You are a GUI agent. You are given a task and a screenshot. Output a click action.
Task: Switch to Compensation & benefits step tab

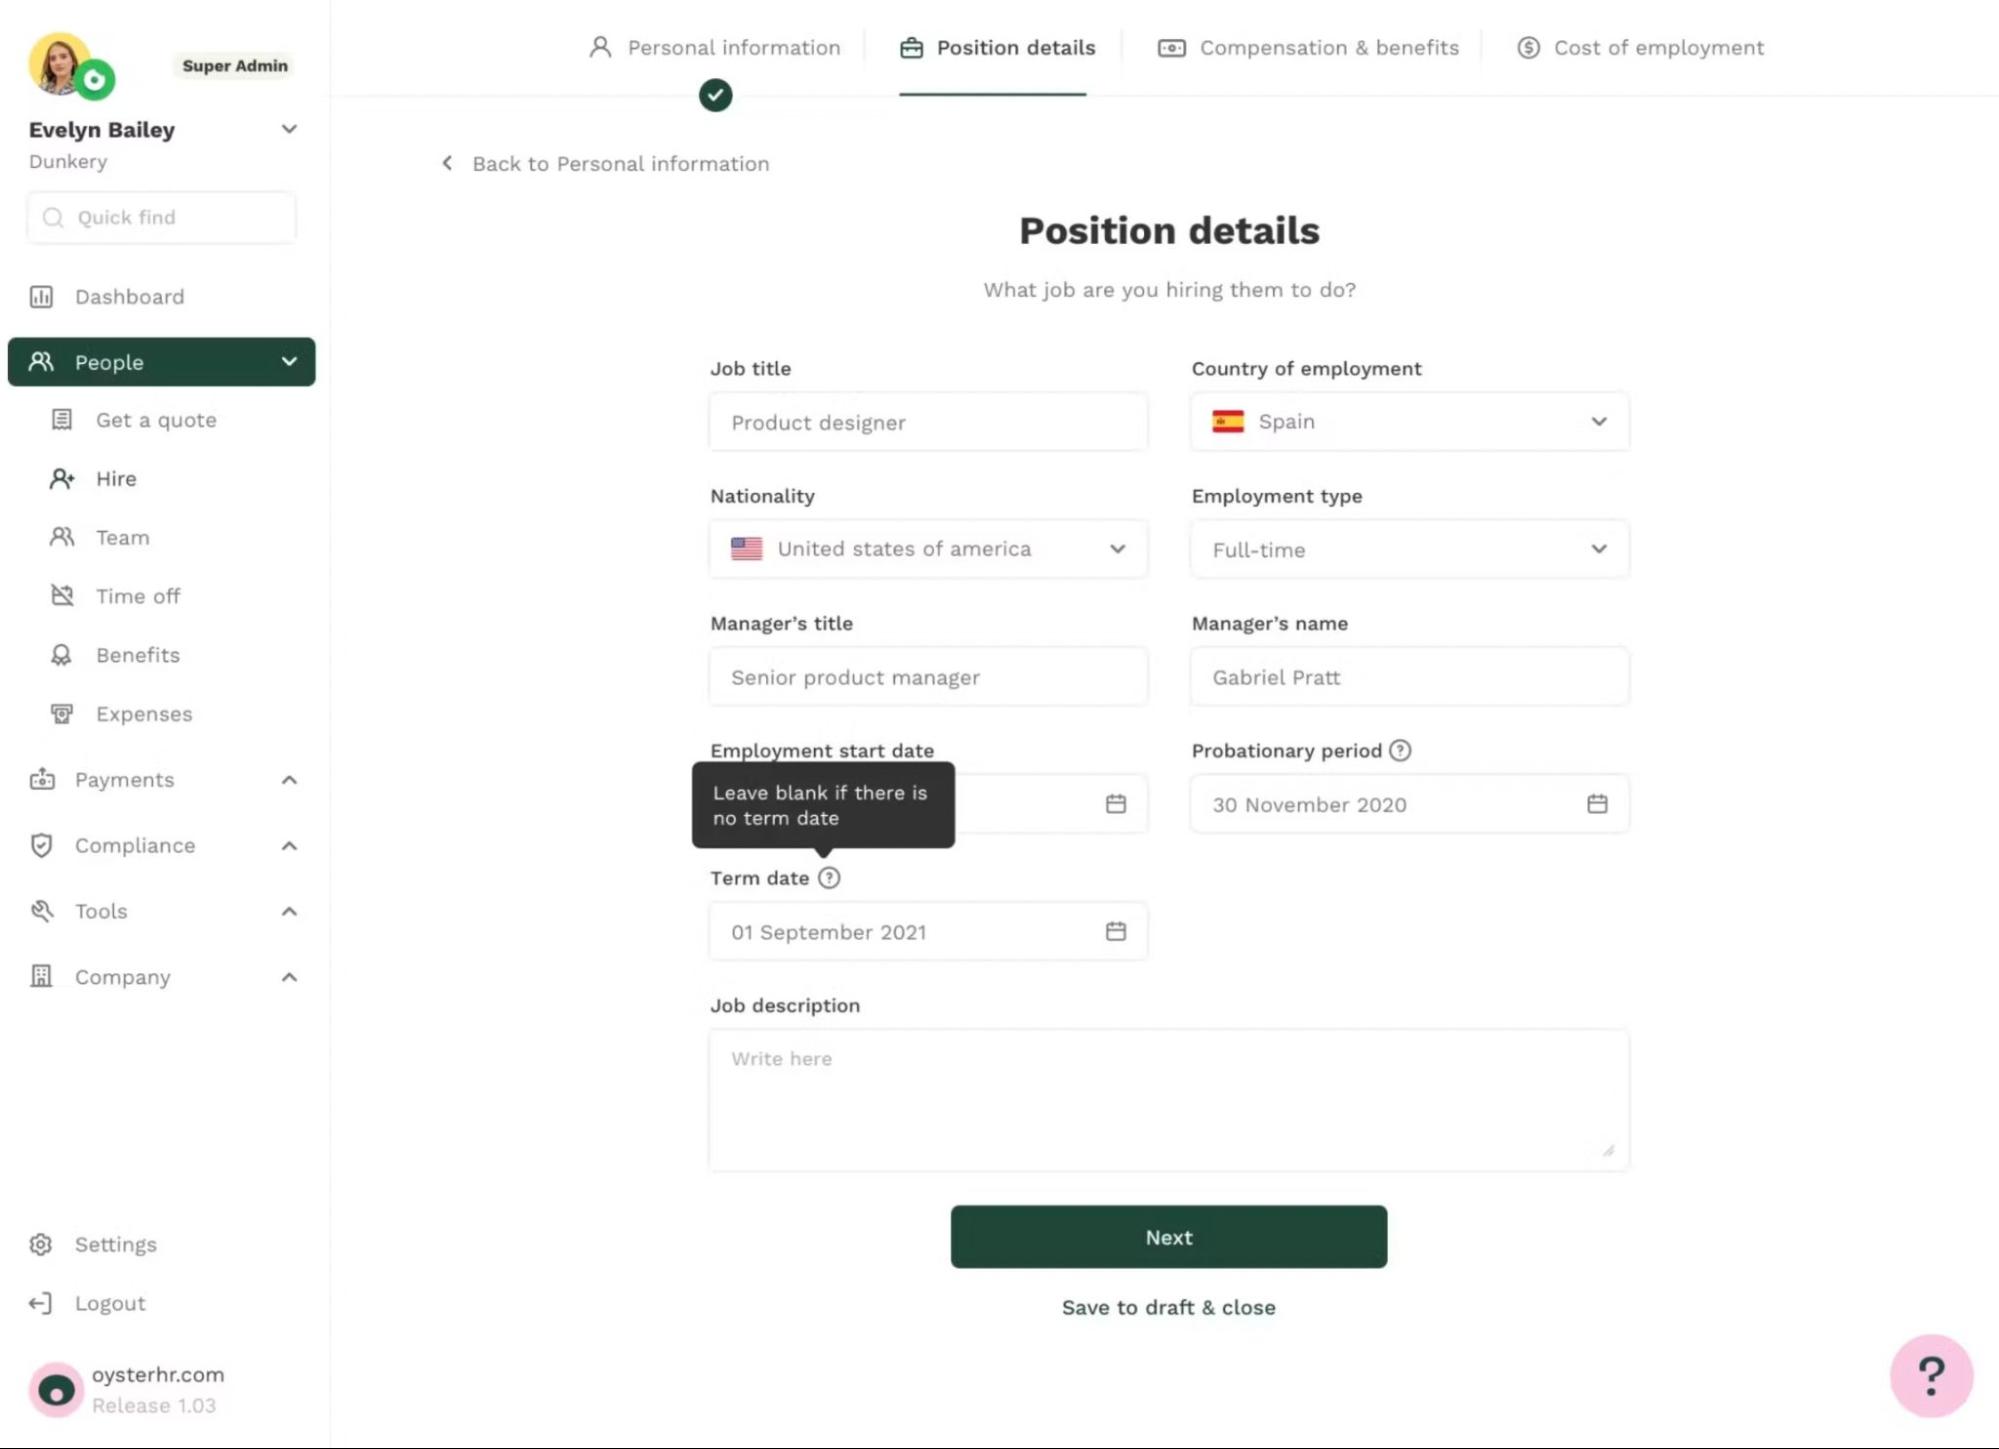1308,48
